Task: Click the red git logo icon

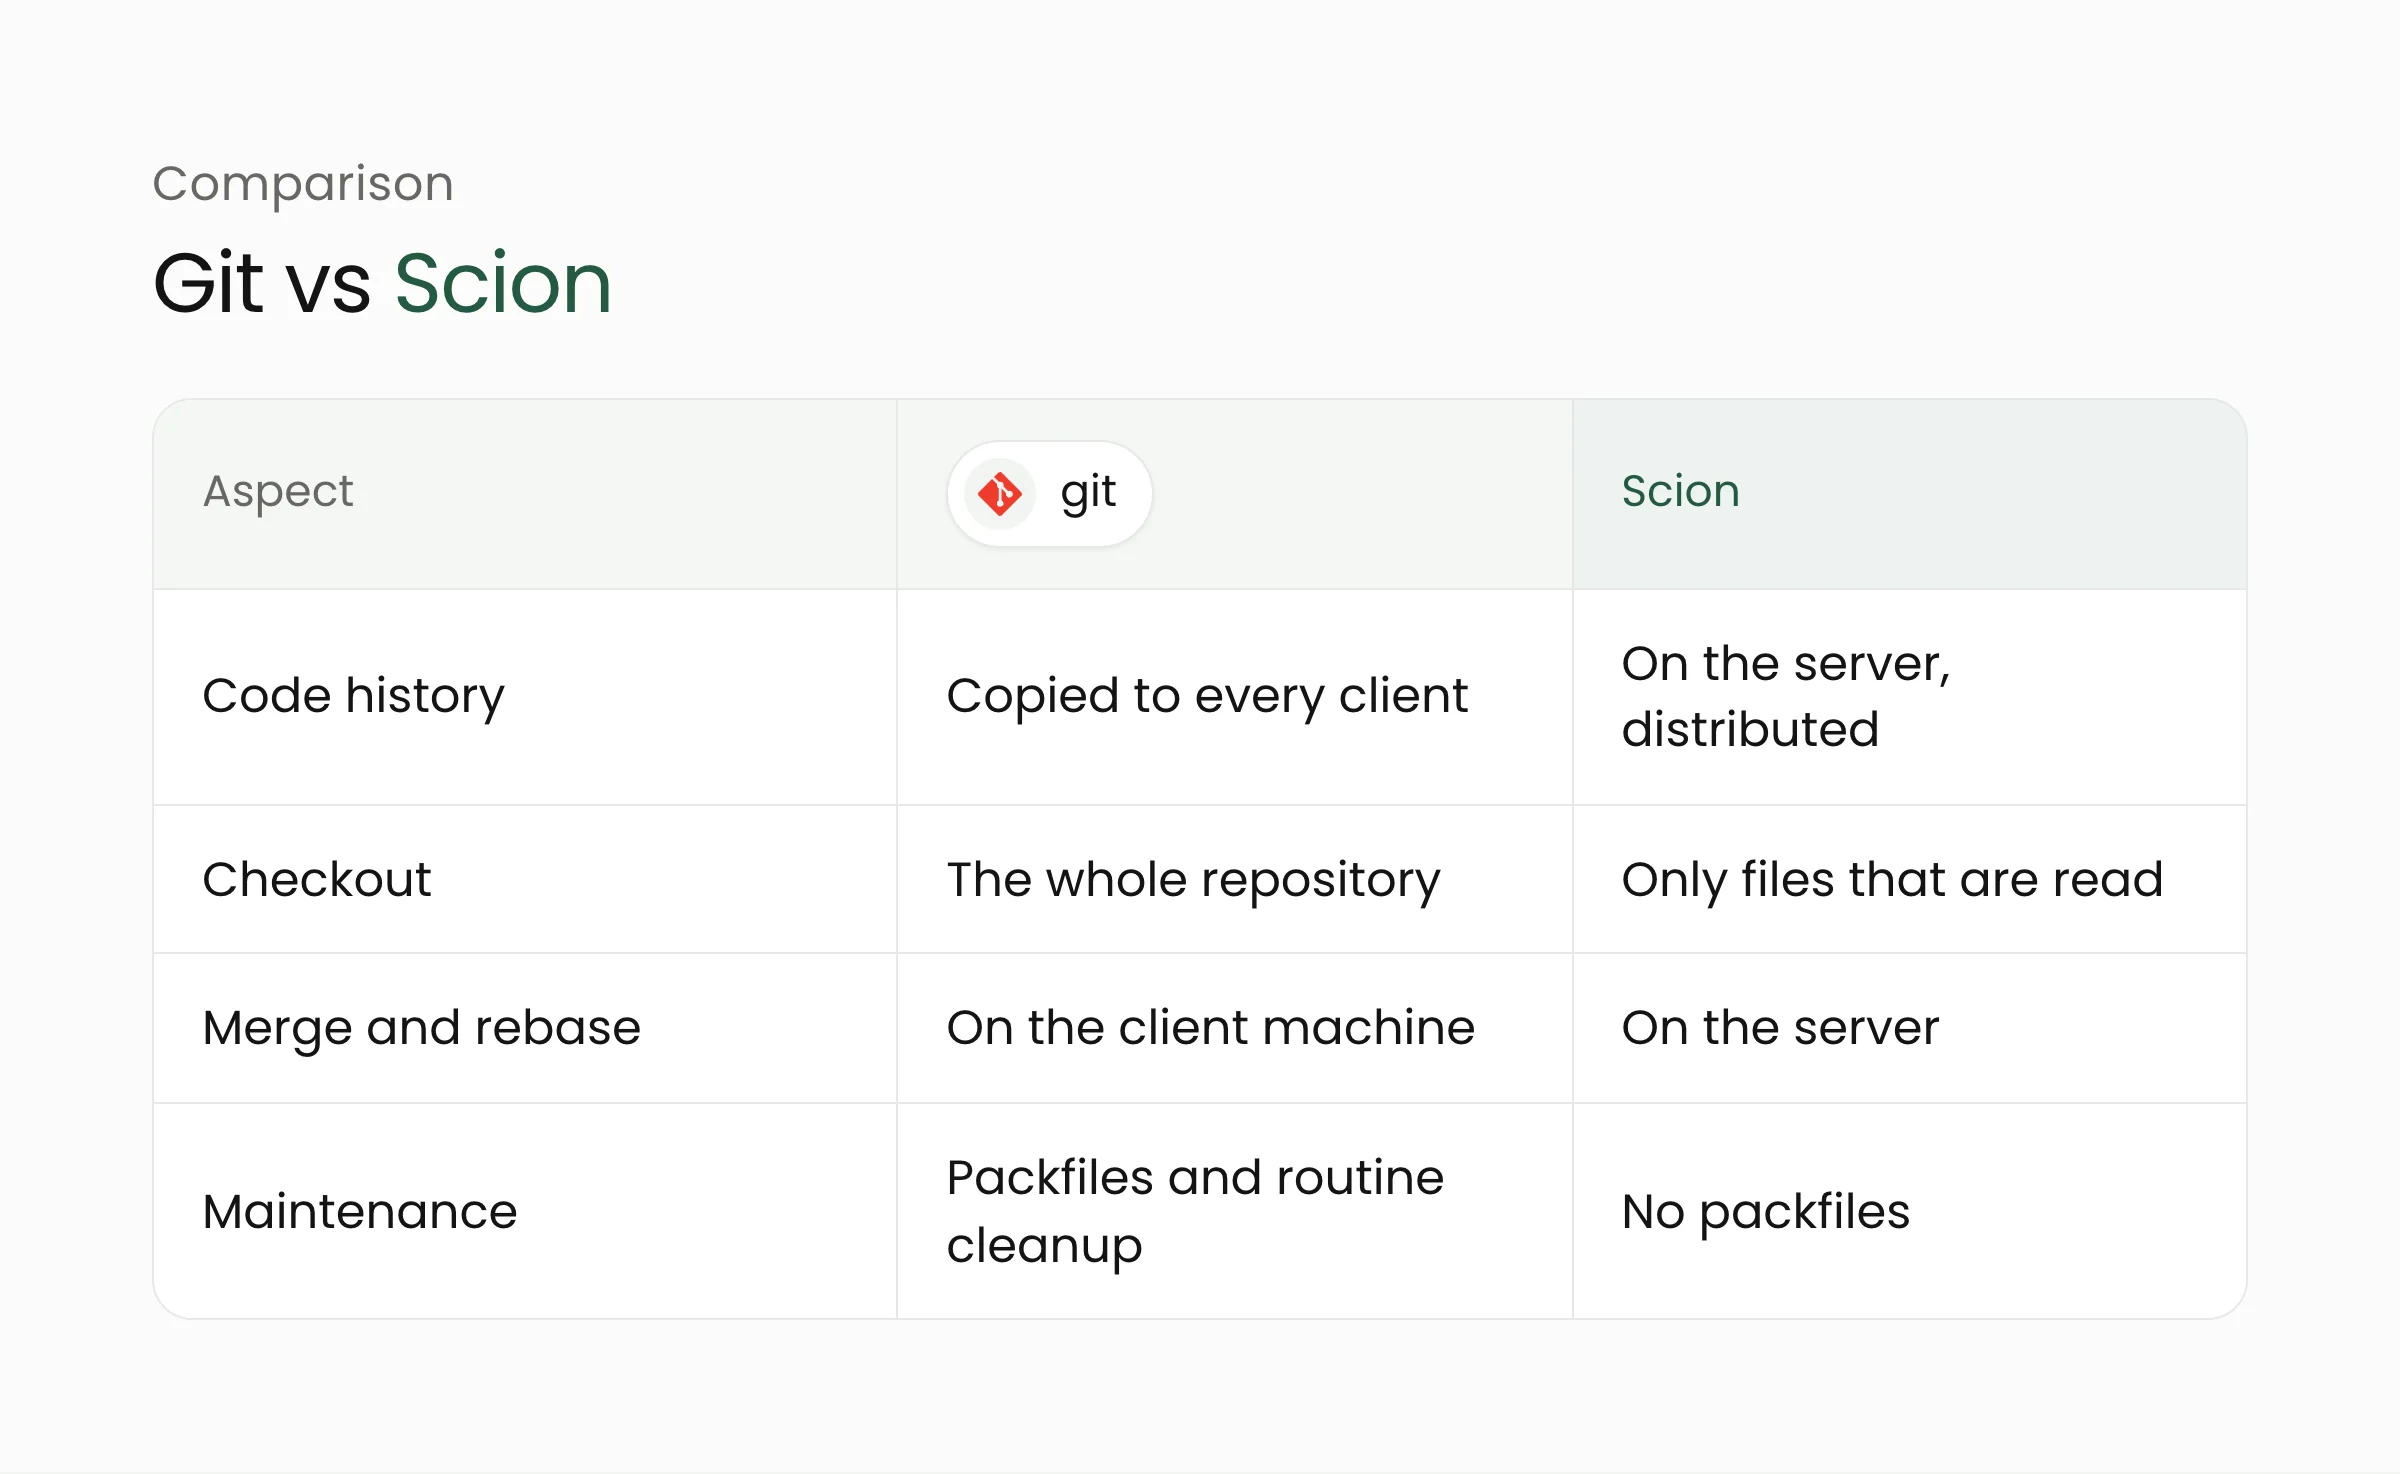Action: coord(999,494)
